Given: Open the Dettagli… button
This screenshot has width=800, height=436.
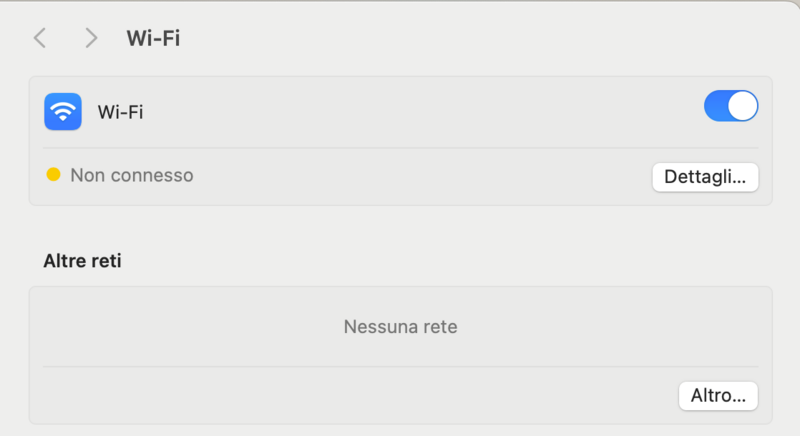Looking at the screenshot, I should click(x=705, y=177).
